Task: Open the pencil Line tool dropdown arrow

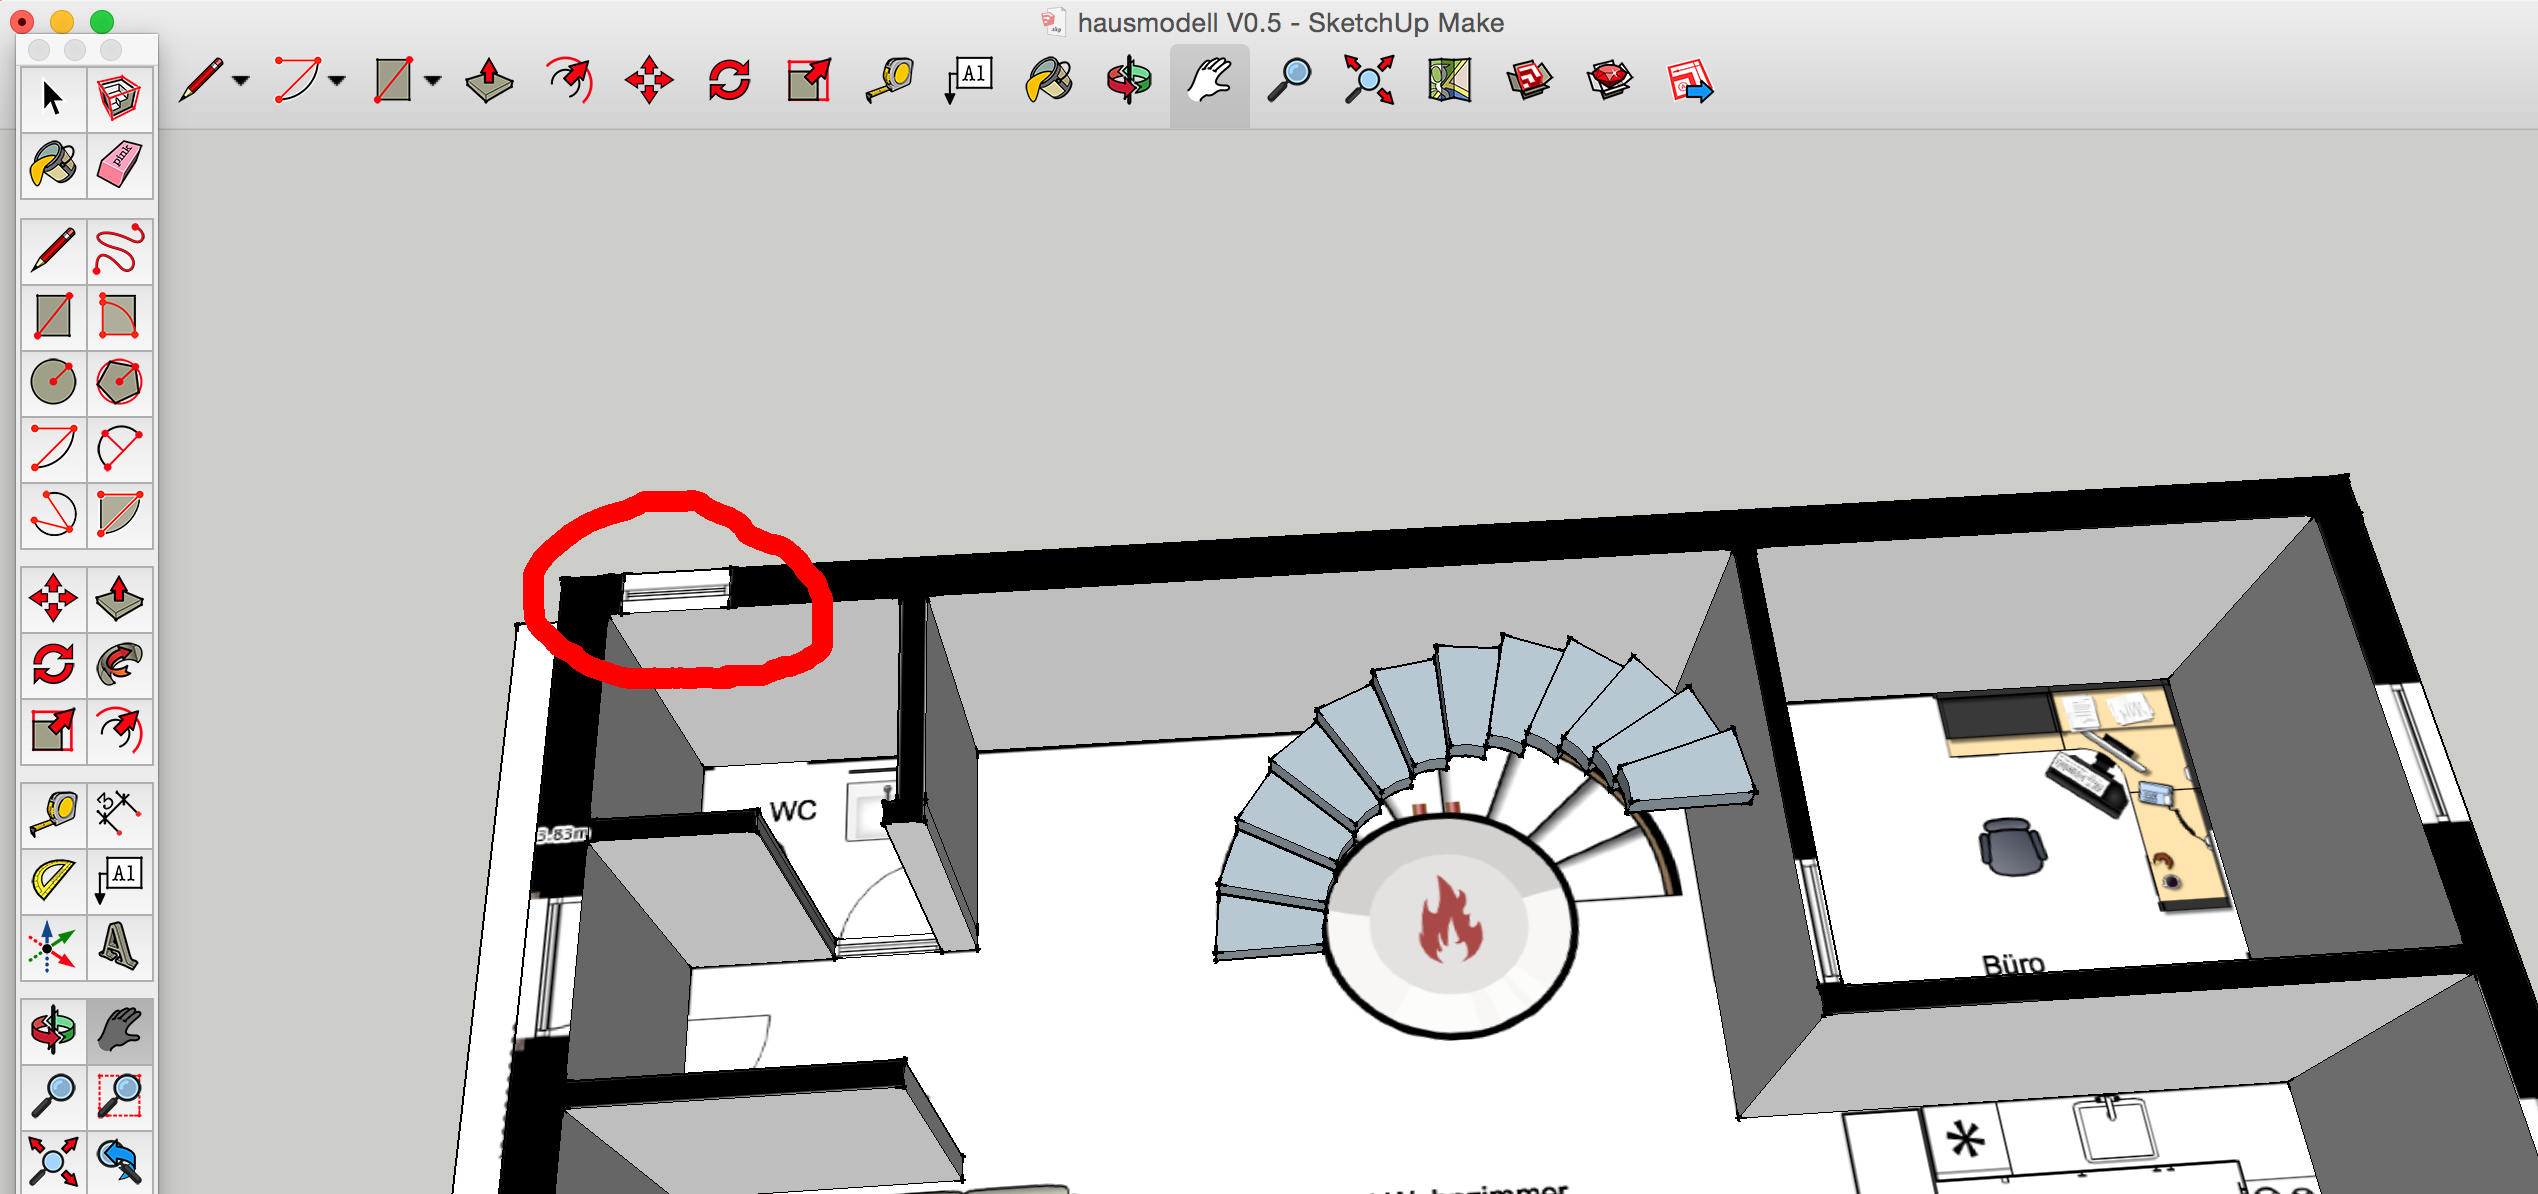Action: (x=241, y=81)
